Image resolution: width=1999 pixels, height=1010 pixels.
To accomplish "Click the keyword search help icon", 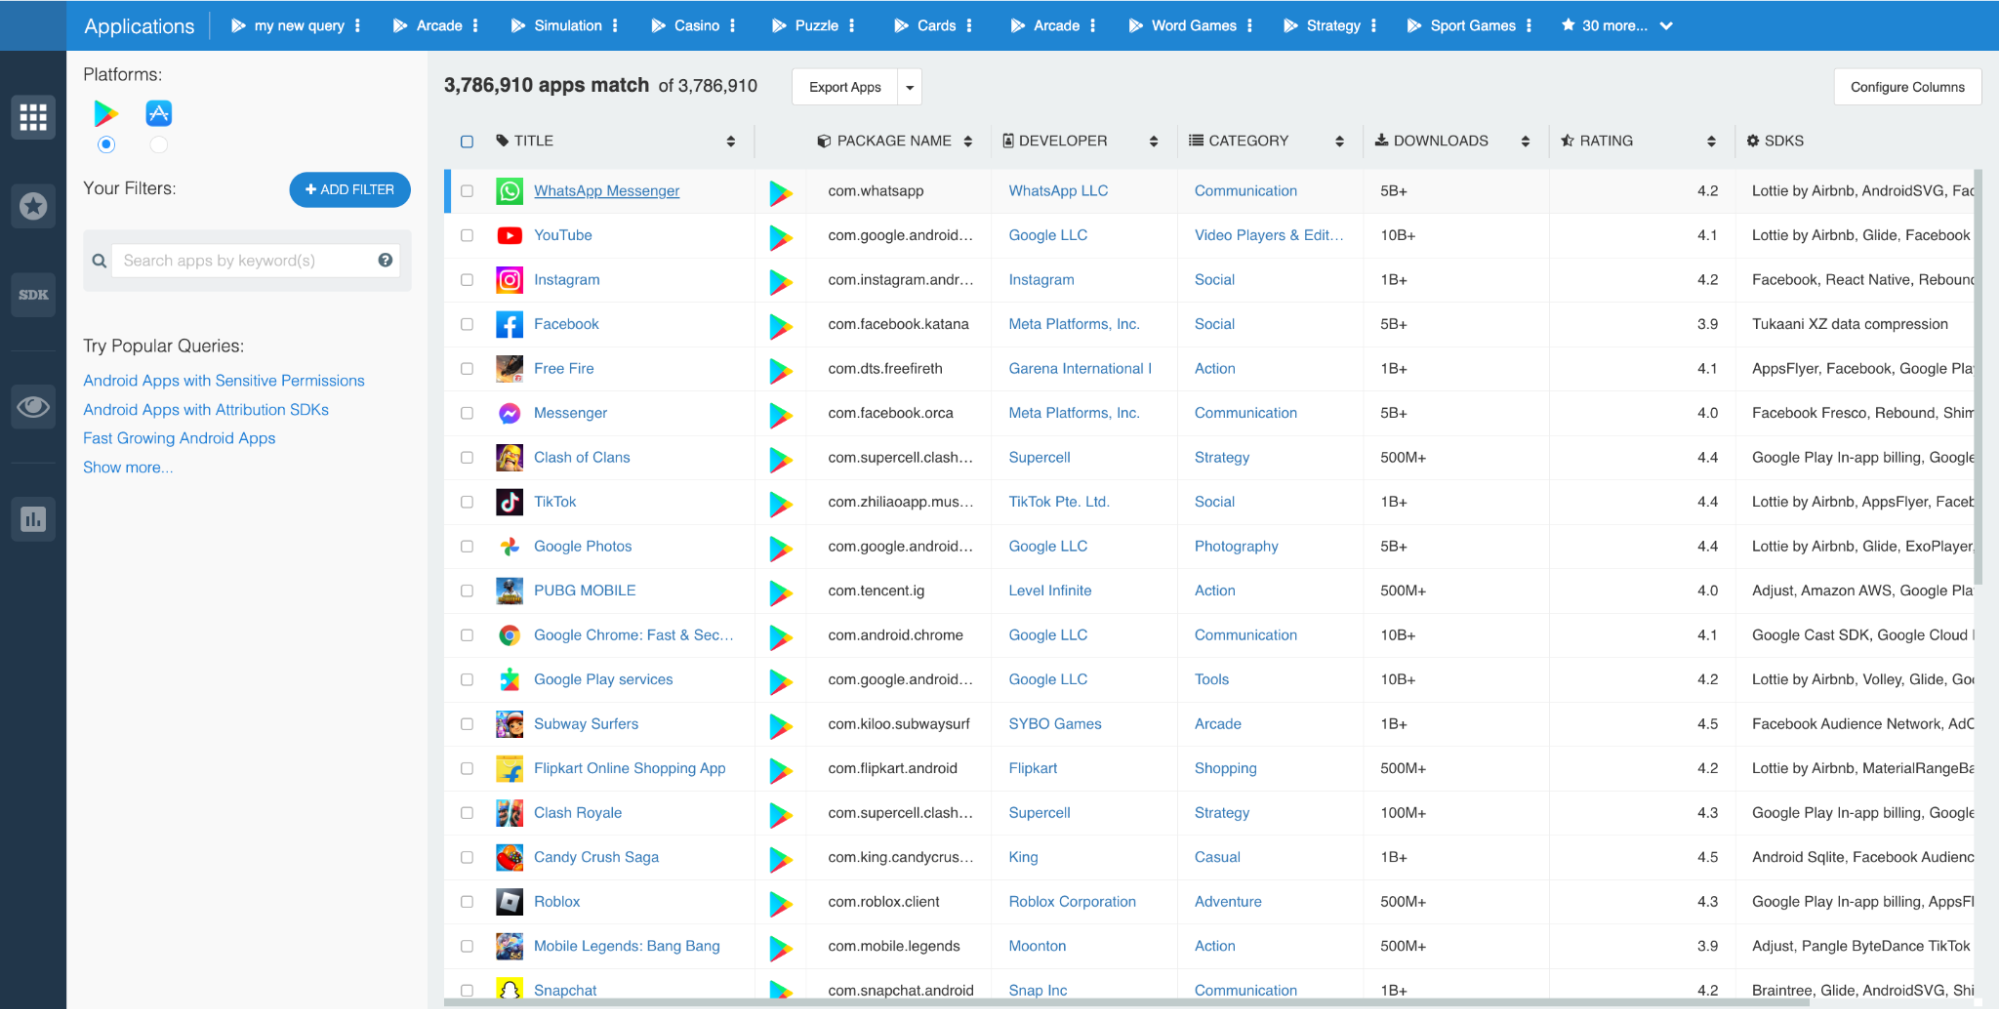I will (385, 260).
